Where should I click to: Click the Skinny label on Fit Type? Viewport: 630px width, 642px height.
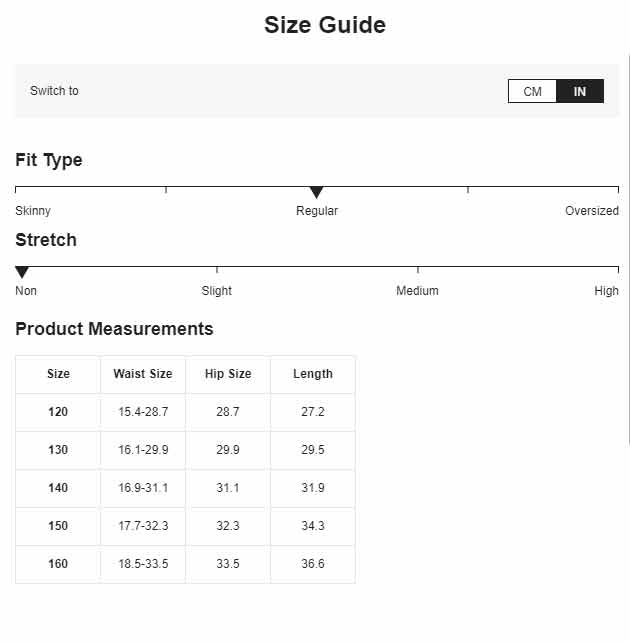pyautogui.click(x=33, y=211)
